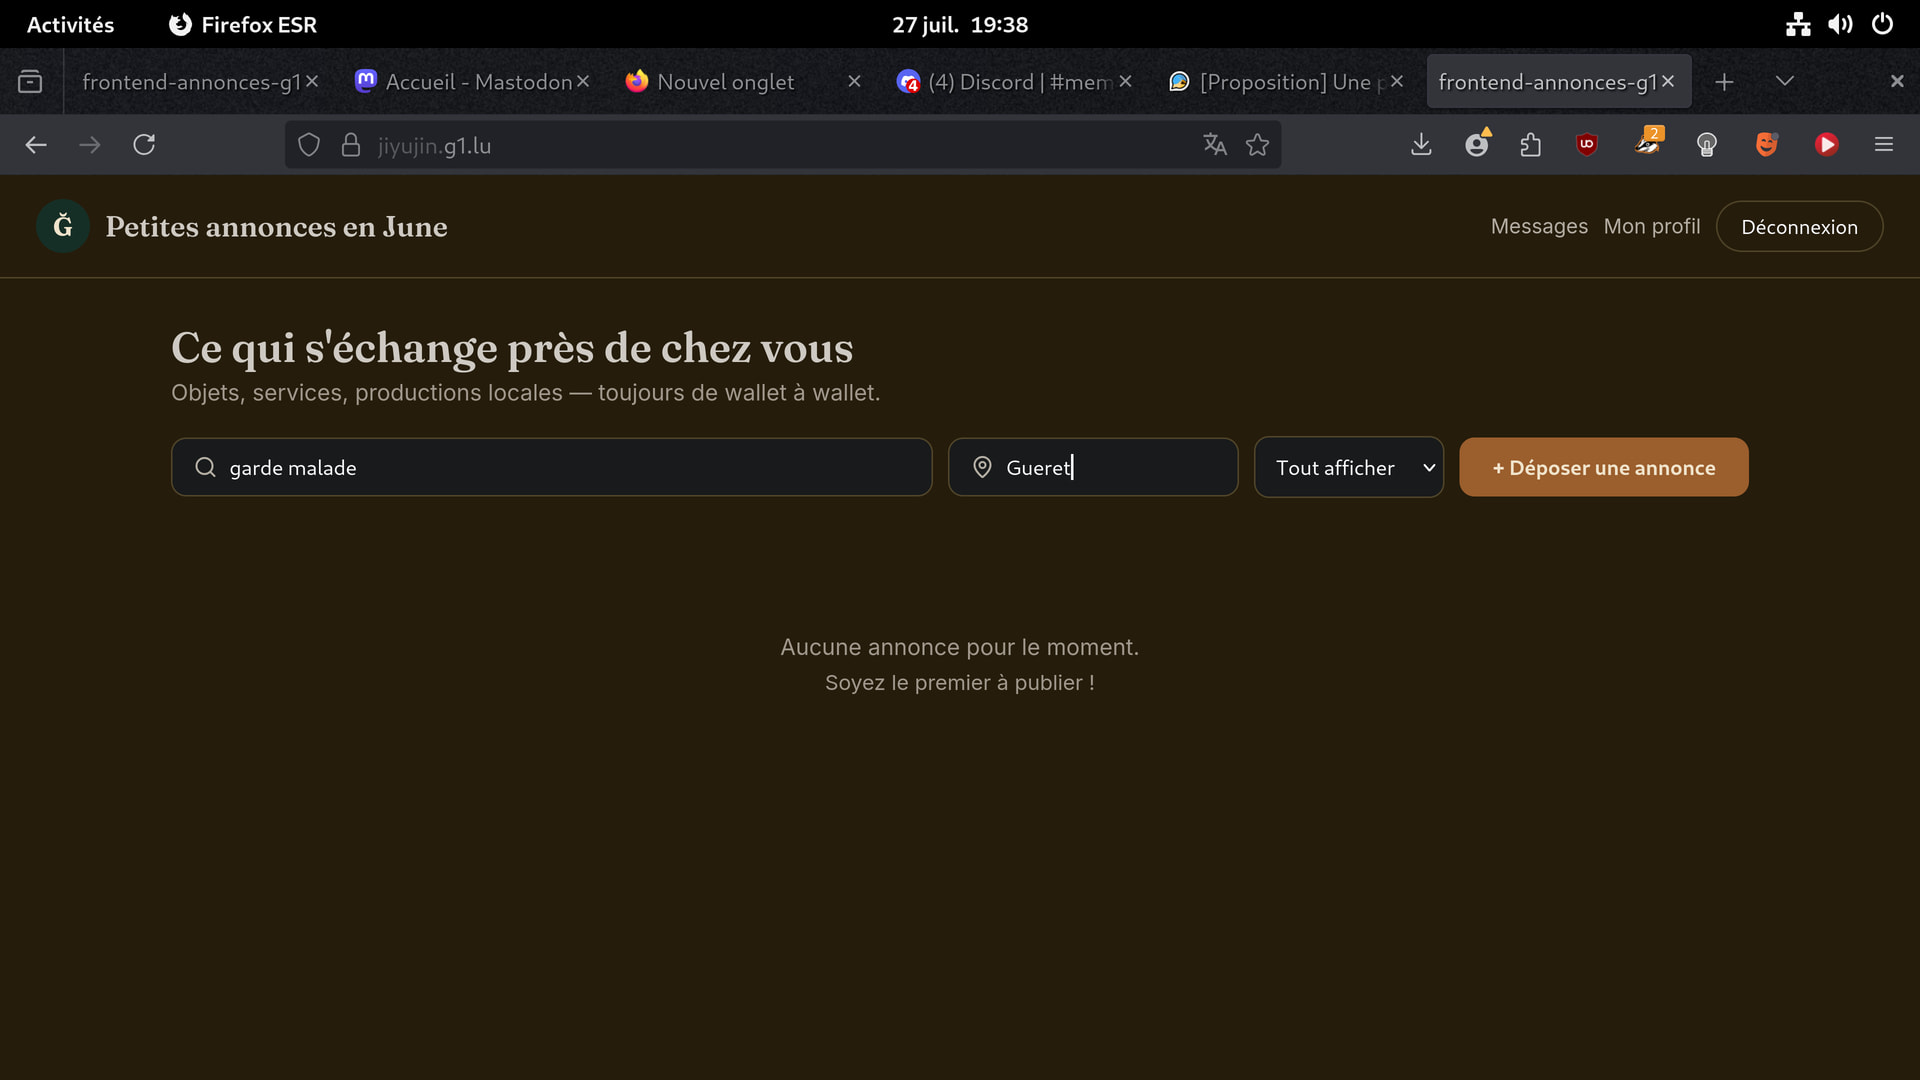The width and height of the screenshot is (1920, 1080).
Task: Expand the list all tabs chevron
Action: pyautogui.click(x=1785, y=82)
